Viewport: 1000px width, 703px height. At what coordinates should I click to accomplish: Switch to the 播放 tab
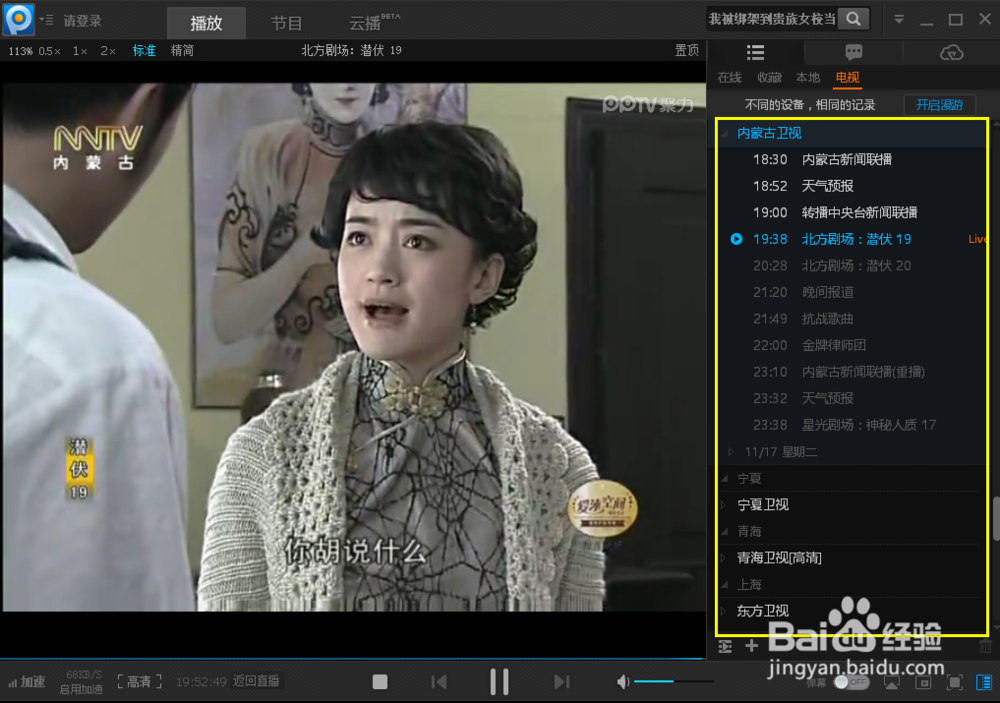pyautogui.click(x=206, y=23)
